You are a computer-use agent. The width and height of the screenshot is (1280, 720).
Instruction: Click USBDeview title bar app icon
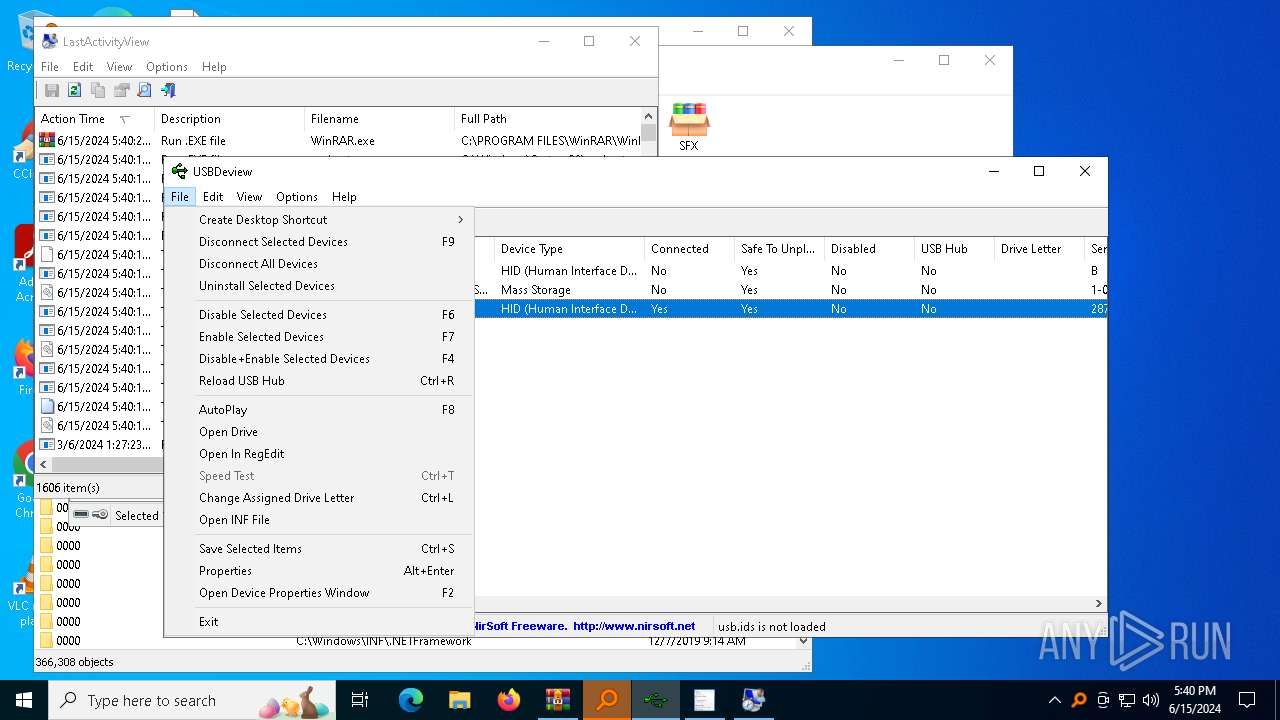tap(180, 171)
